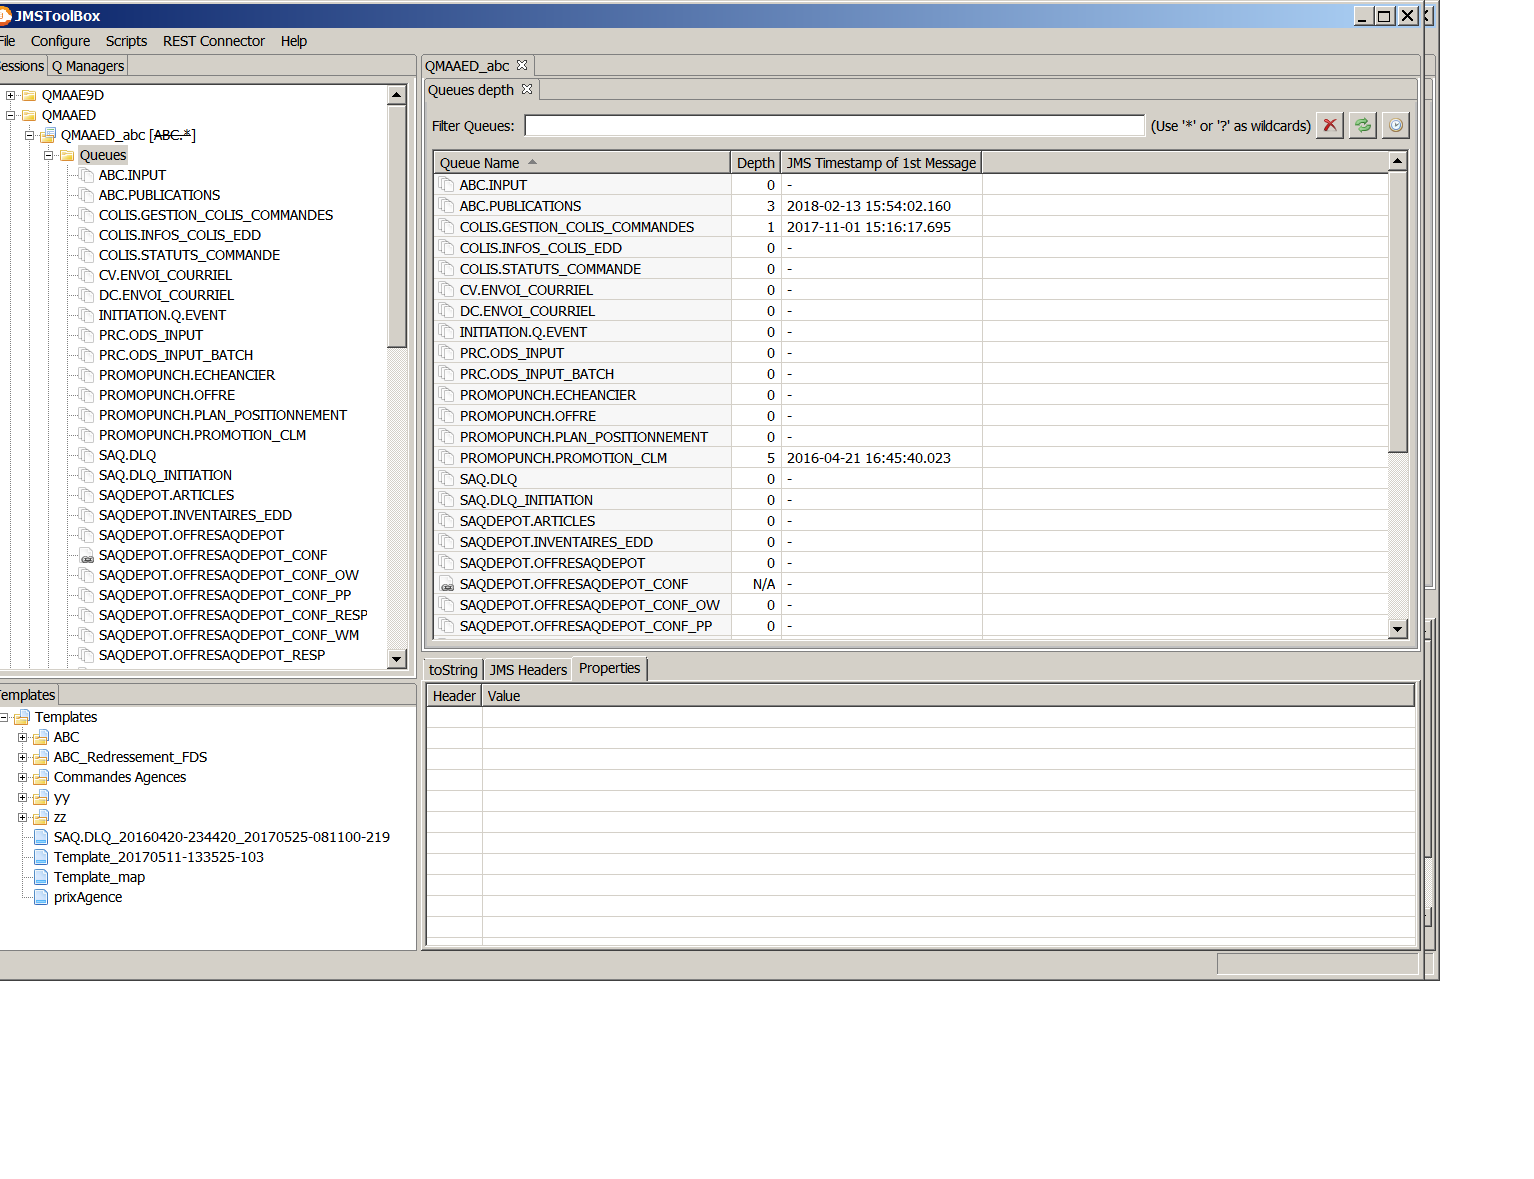Image resolution: width=1534 pixels, height=1179 pixels.
Task: Click the session tree scrollbar down arrow
Action: point(397,659)
